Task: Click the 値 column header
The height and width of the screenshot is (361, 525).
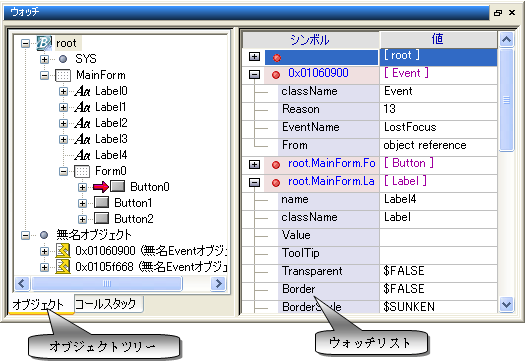Action: coord(438,40)
